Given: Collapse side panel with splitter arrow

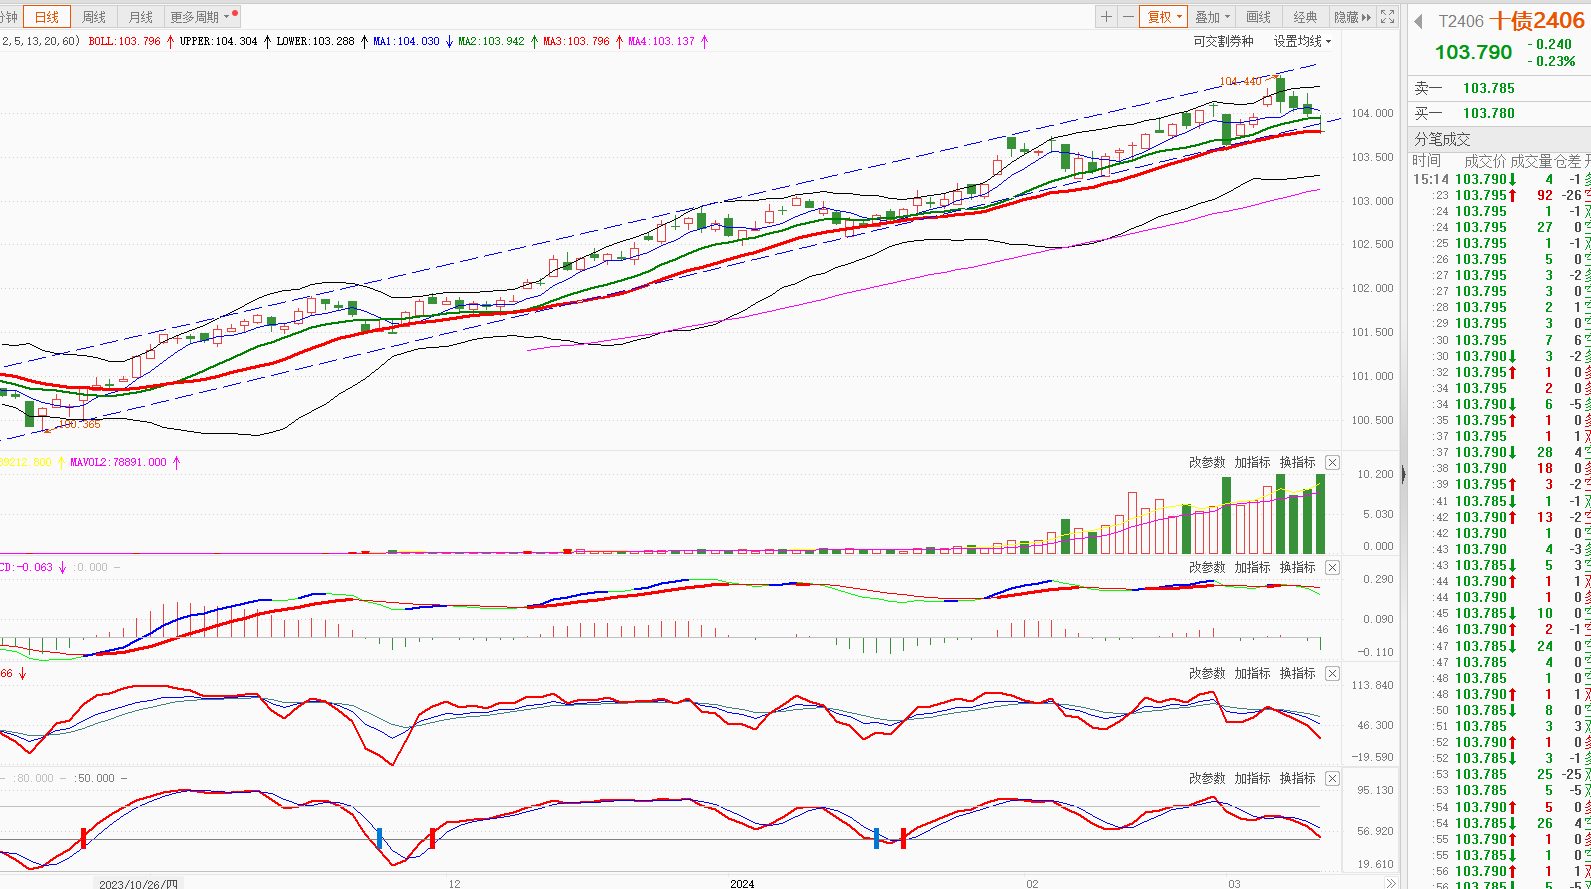Looking at the screenshot, I should (1403, 475).
